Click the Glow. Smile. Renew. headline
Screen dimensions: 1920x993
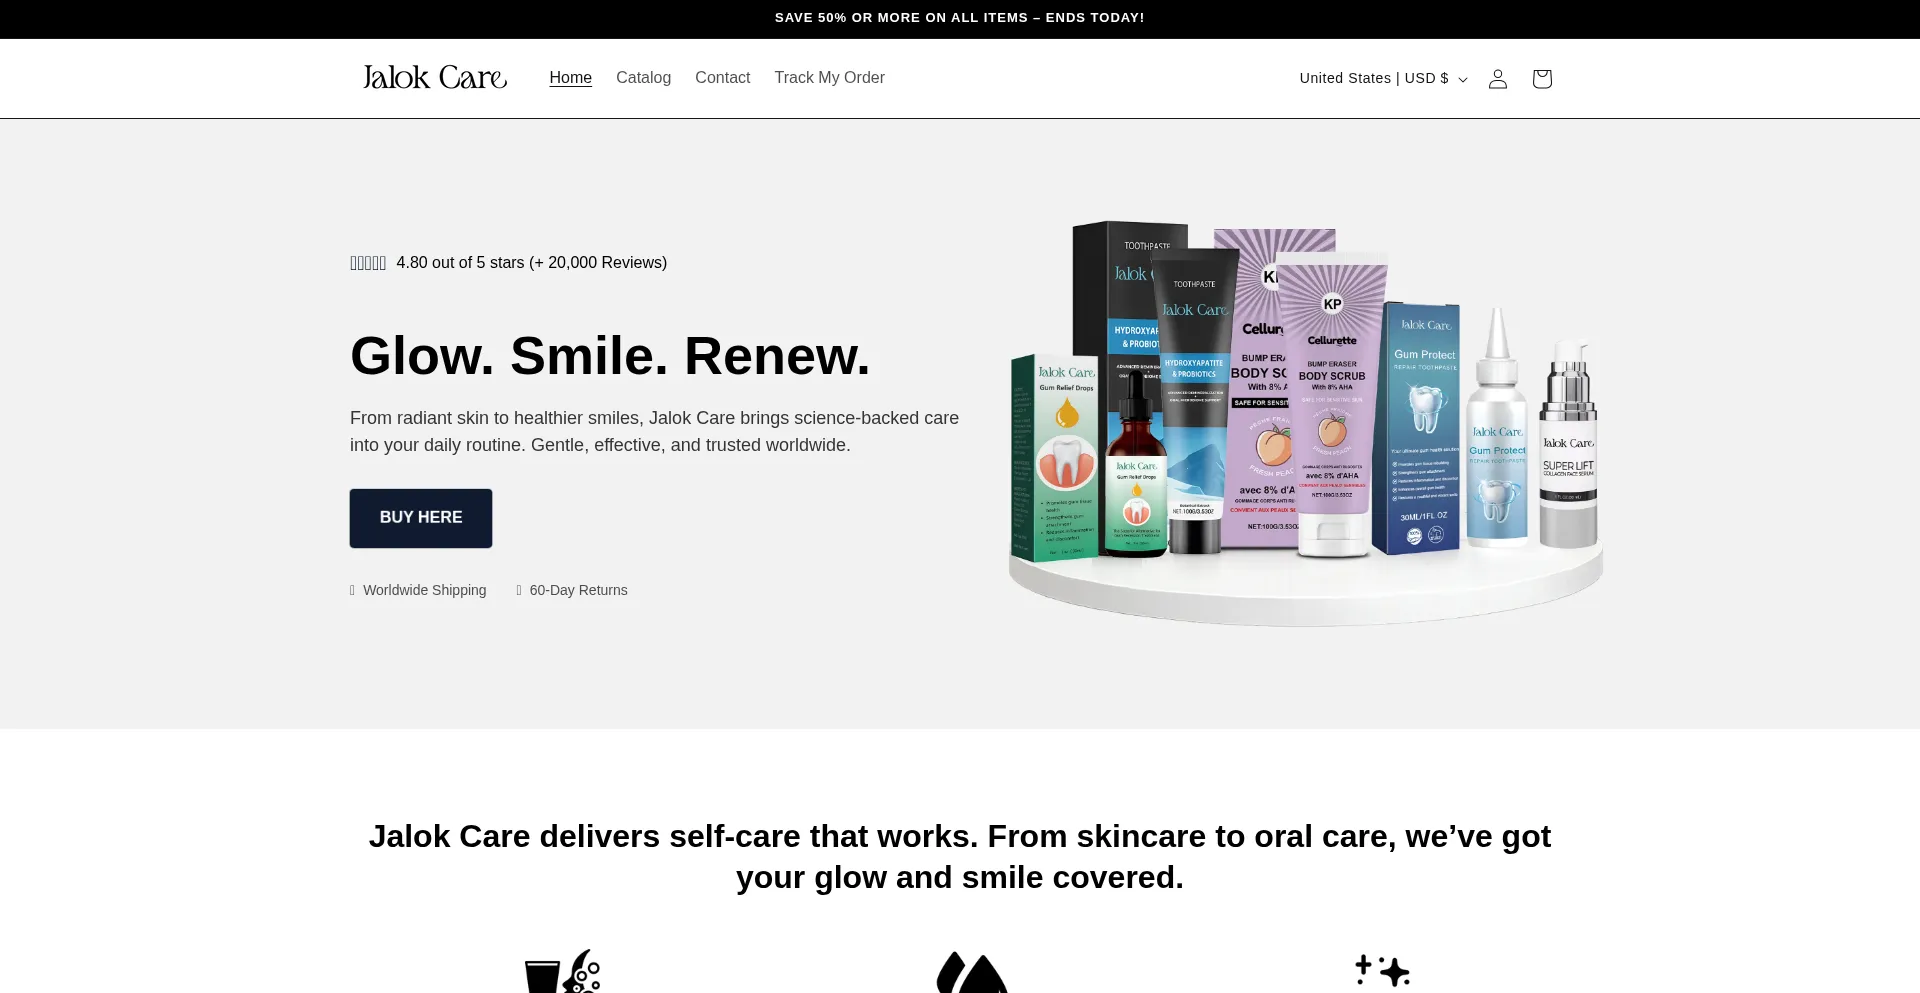pyautogui.click(x=610, y=356)
